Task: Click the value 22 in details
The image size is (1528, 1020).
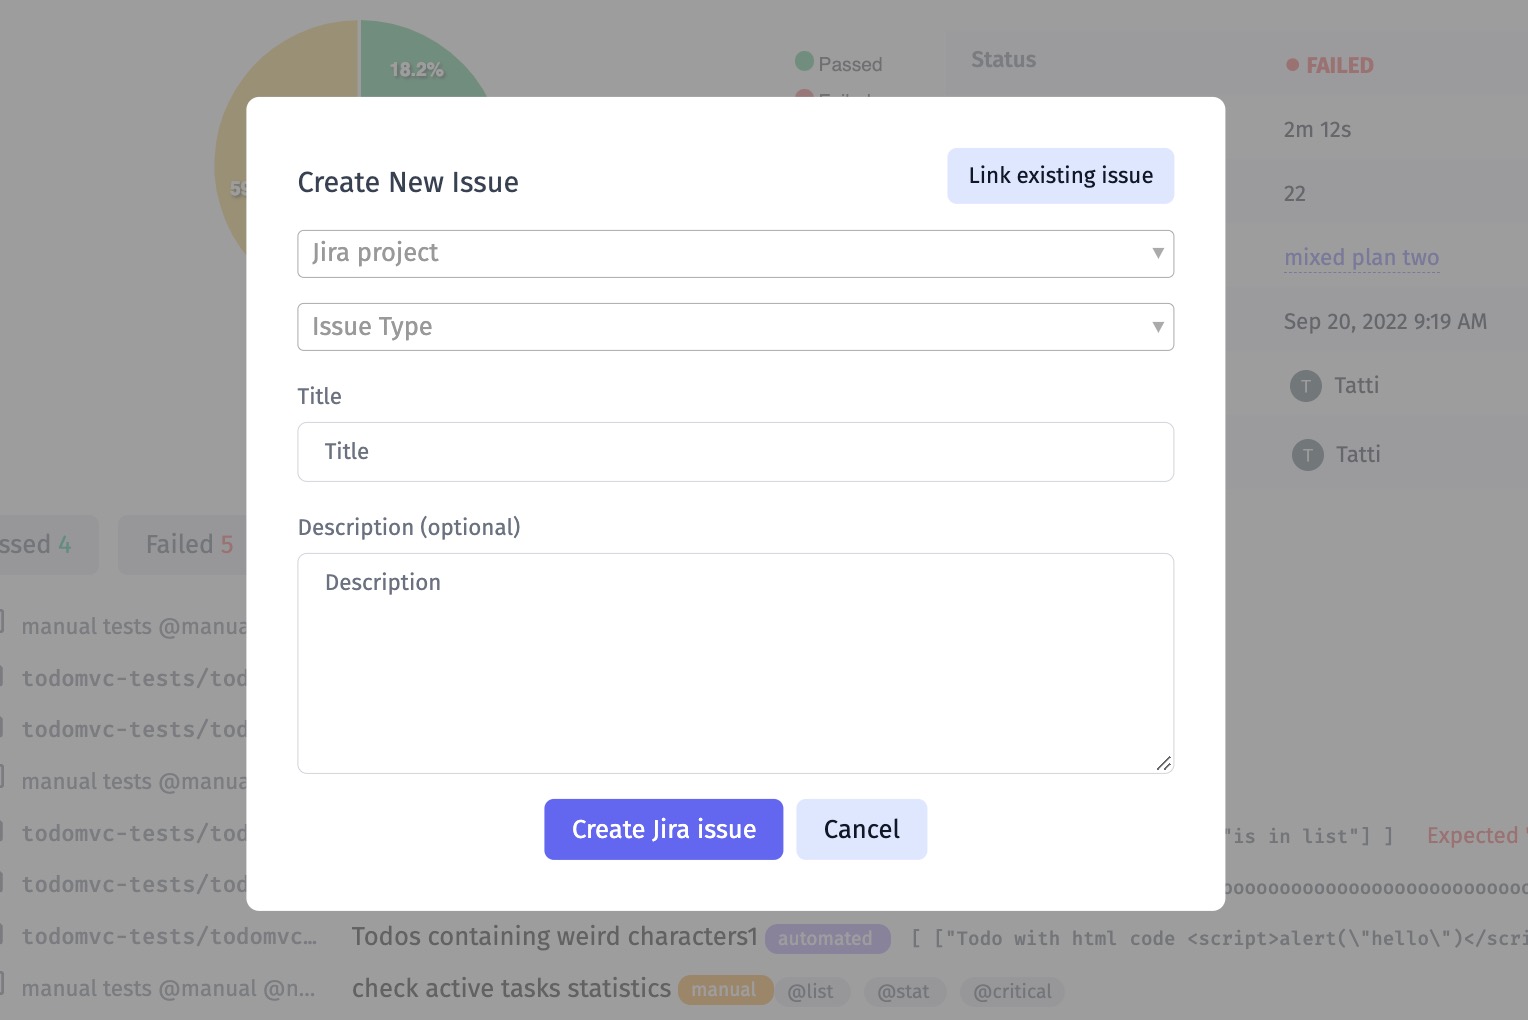Action: point(1295,194)
